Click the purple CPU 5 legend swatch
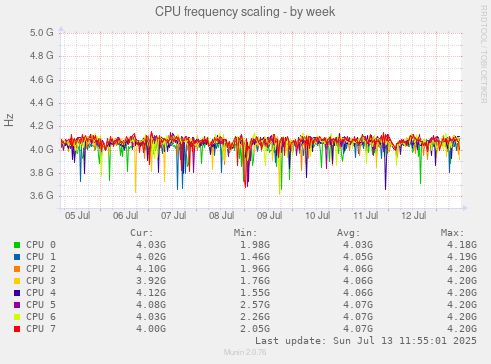The height and width of the screenshot is (364, 491). [17, 305]
